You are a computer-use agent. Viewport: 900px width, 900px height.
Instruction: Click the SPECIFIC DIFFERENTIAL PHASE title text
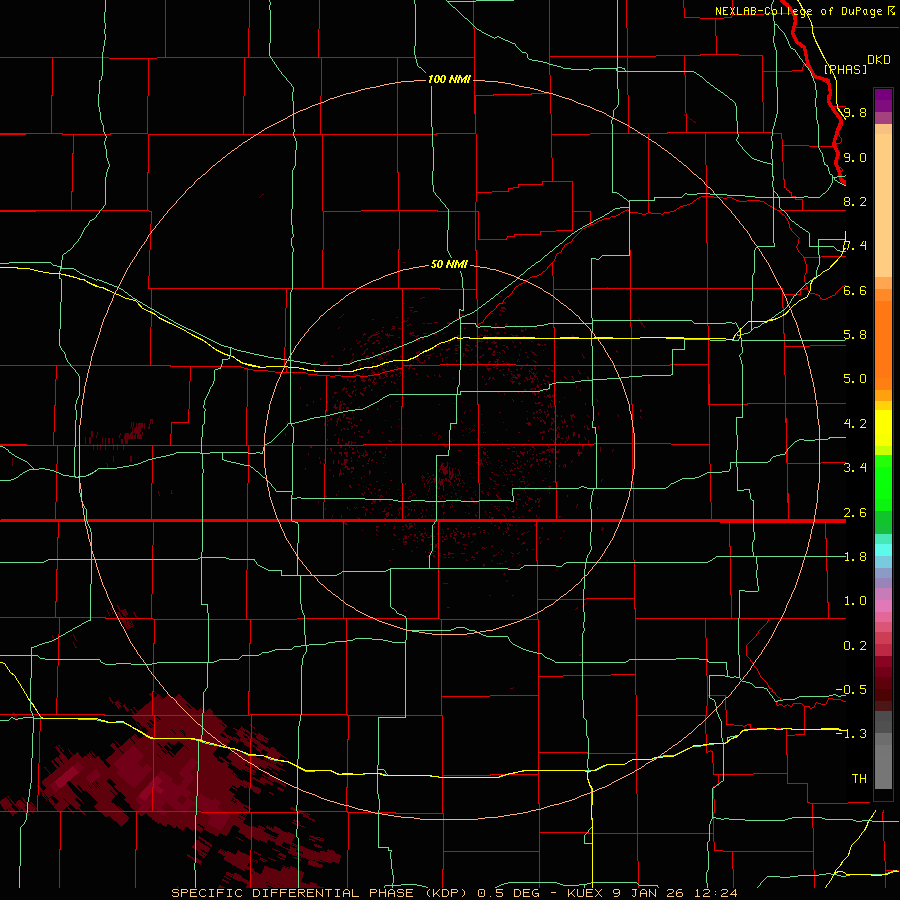click(292, 893)
